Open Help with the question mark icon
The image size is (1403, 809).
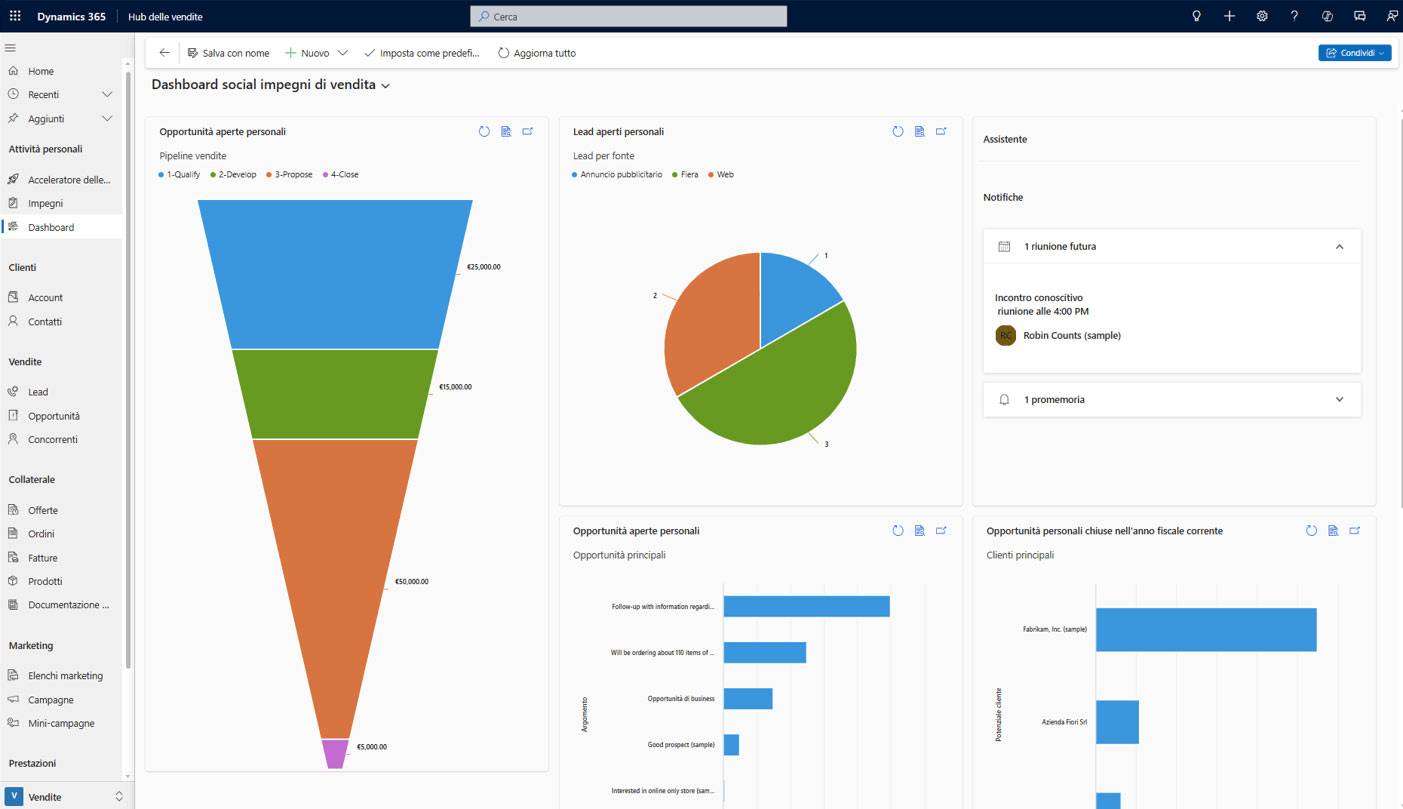click(1294, 16)
